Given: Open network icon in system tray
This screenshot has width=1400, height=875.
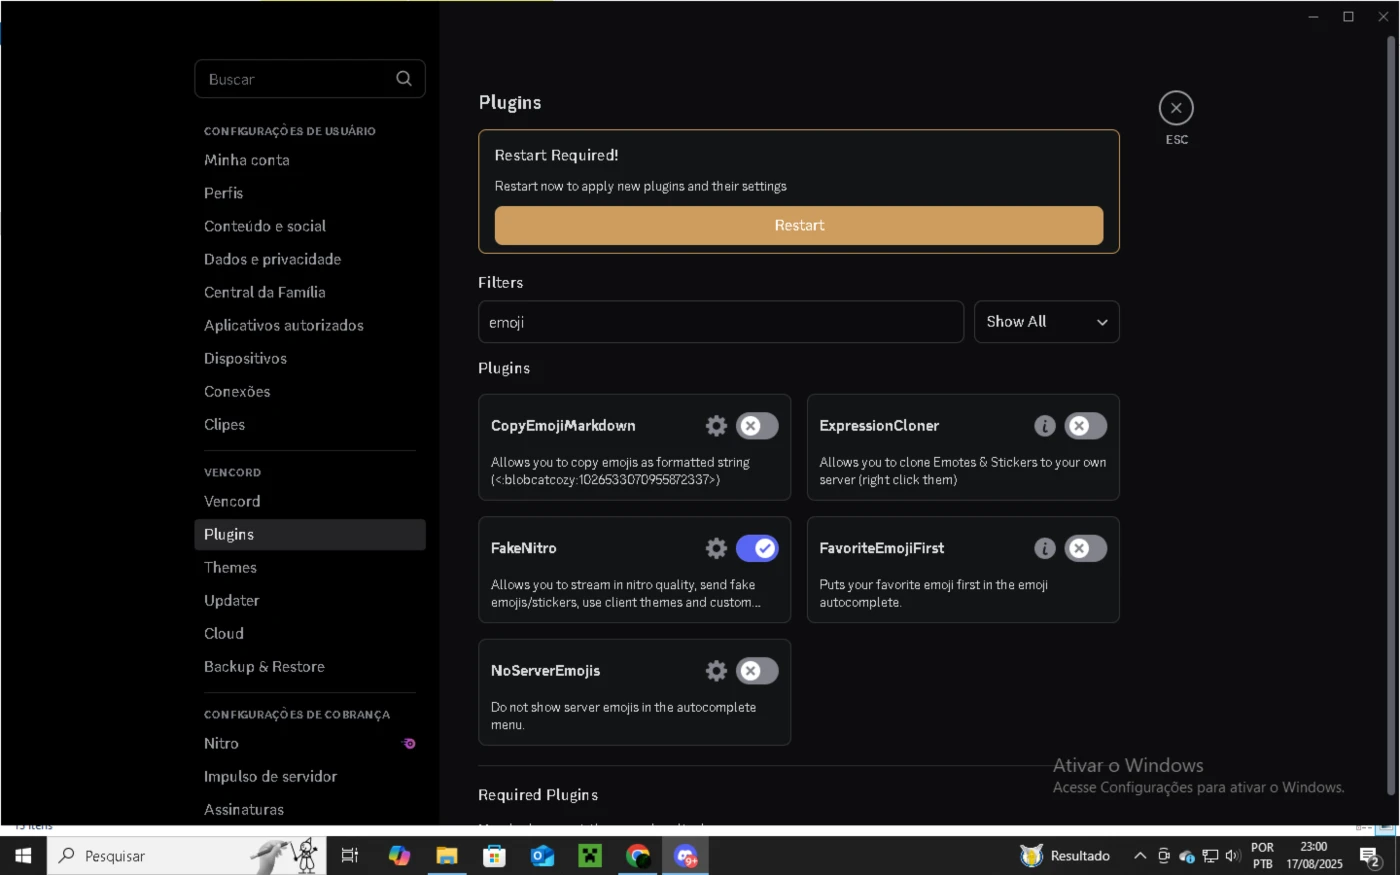Looking at the screenshot, I should coord(1210,856).
